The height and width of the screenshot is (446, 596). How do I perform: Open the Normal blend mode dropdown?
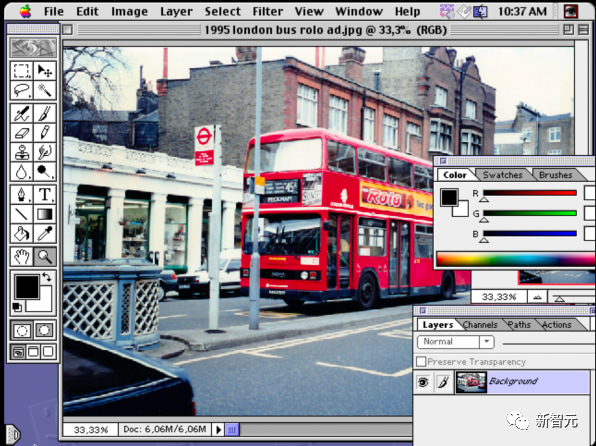(x=455, y=342)
